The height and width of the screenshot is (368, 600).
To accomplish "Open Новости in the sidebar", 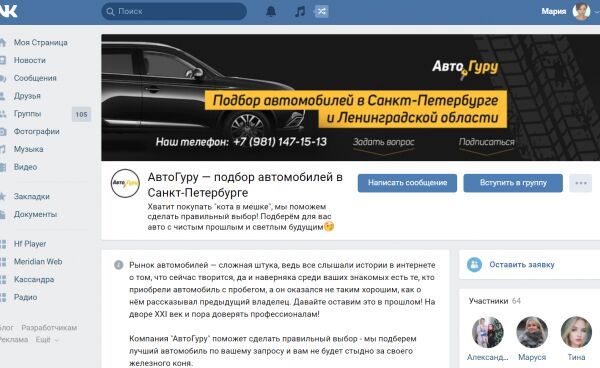I will coord(30,60).
